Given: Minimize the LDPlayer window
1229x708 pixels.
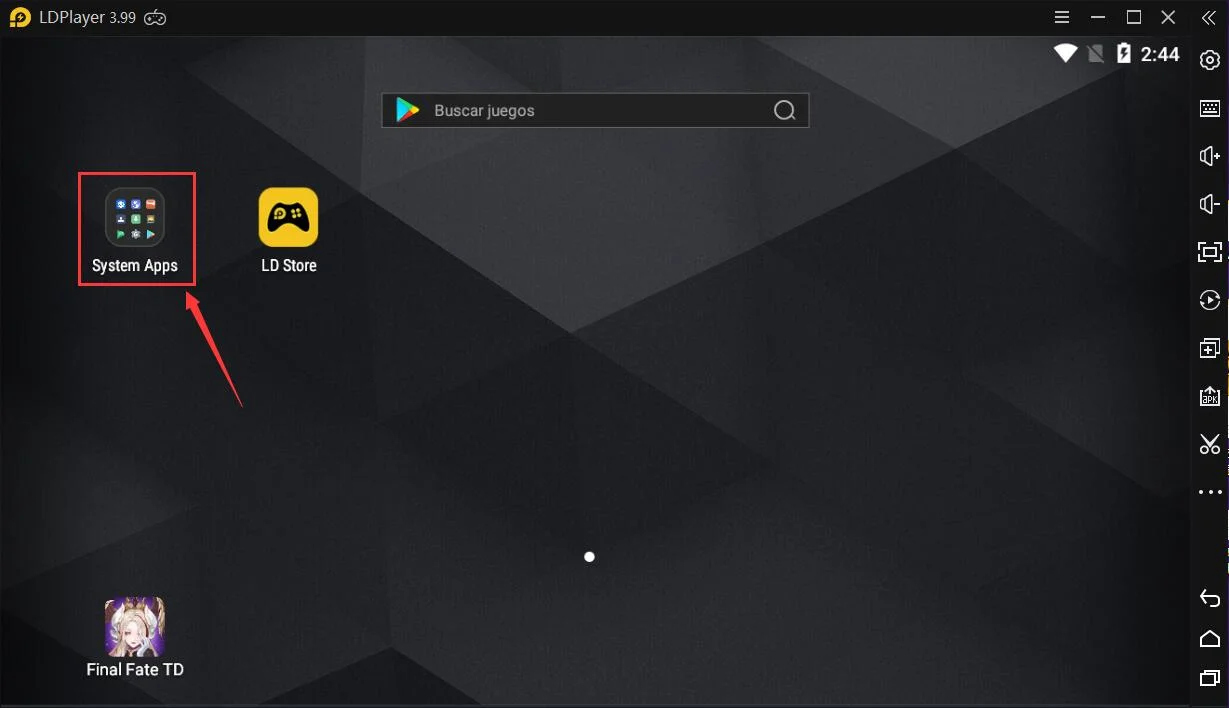Looking at the screenshot, I should [1099, 18].
